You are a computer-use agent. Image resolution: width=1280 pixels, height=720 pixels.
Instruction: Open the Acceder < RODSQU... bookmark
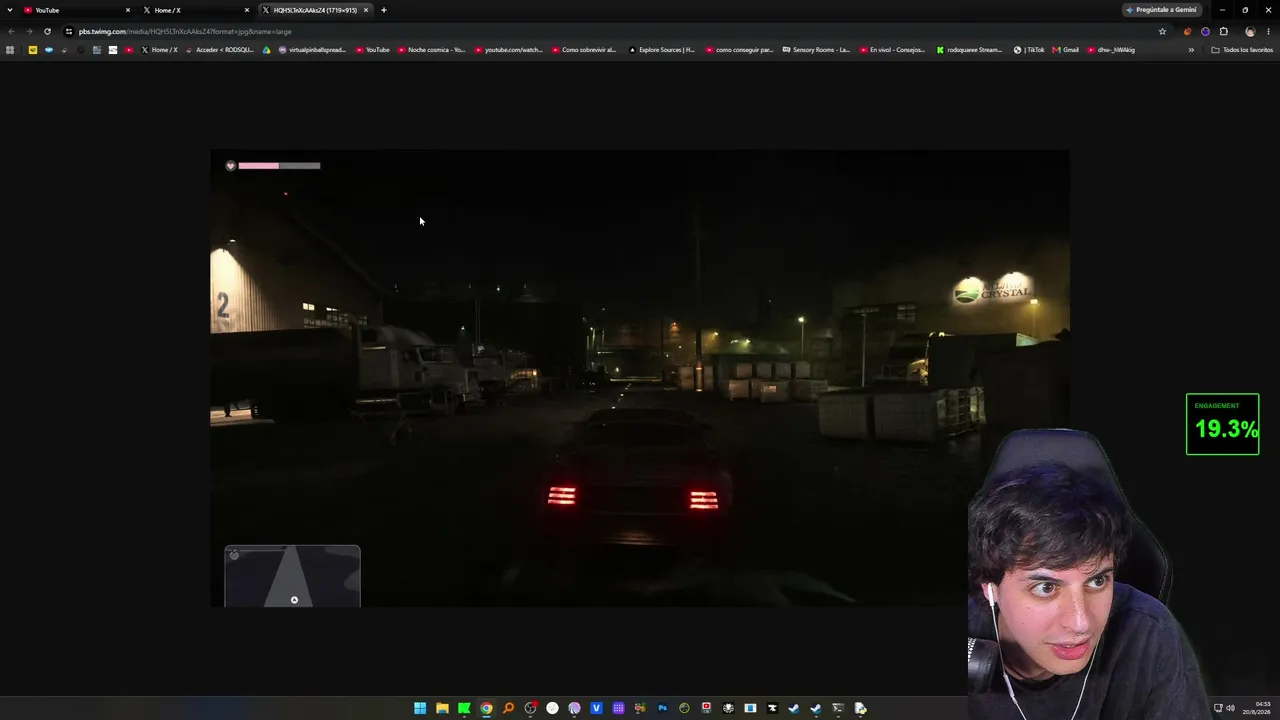click(x=220, y=50)
